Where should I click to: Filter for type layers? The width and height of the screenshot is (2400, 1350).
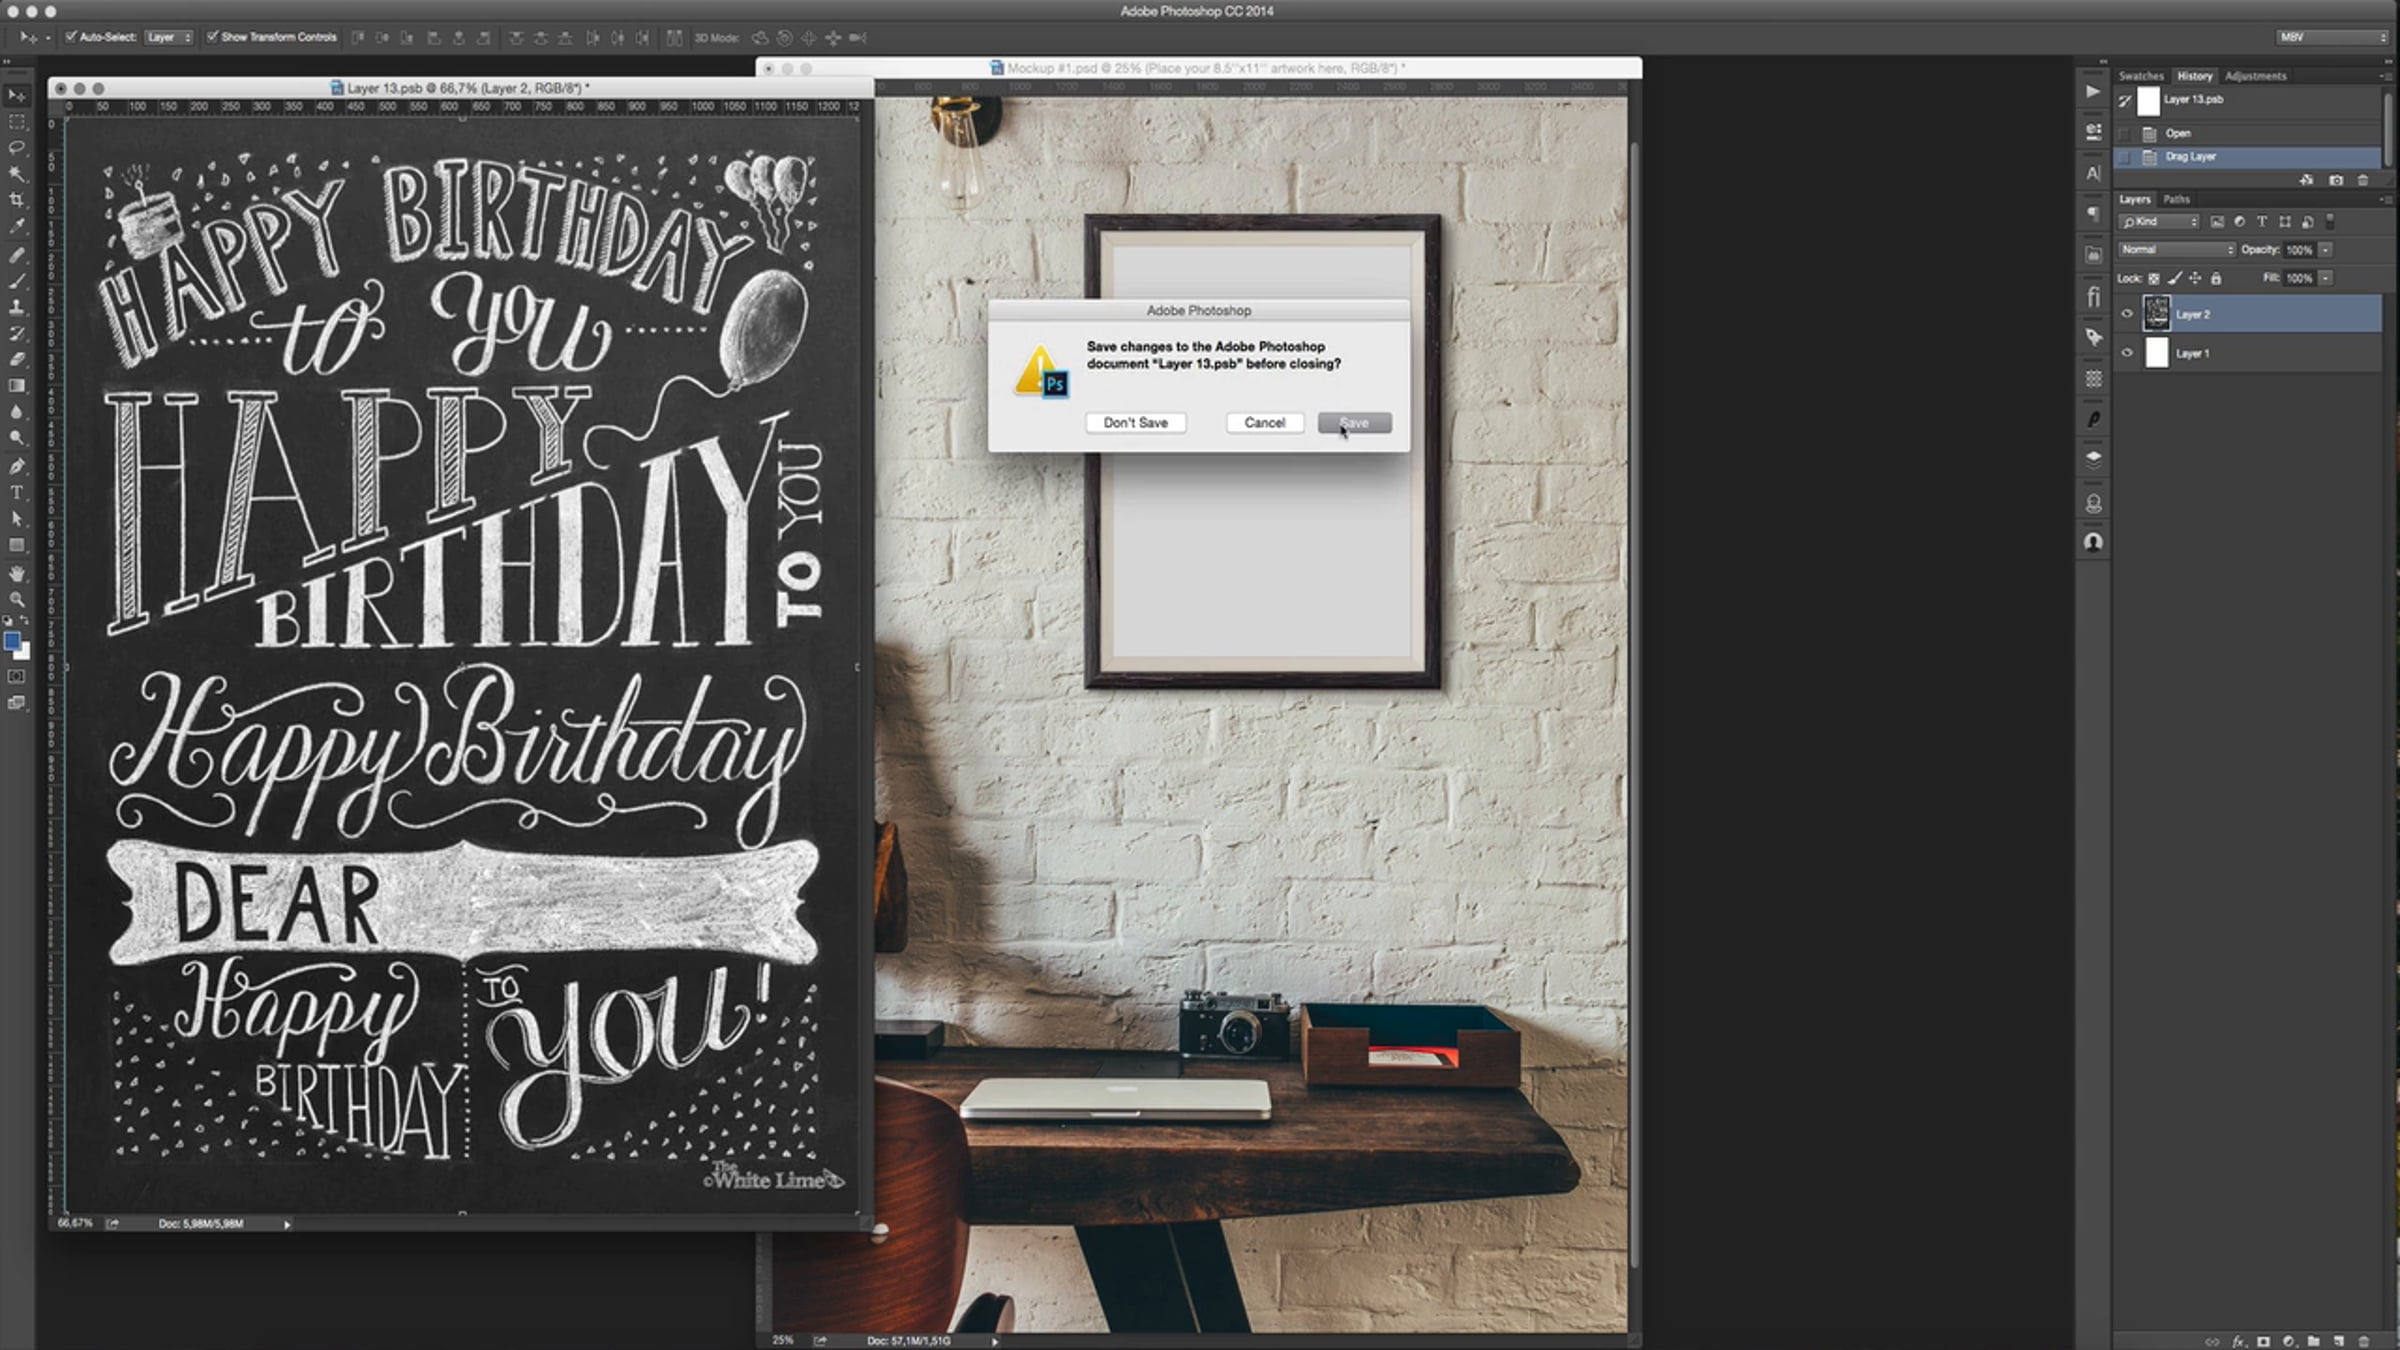2262,221
